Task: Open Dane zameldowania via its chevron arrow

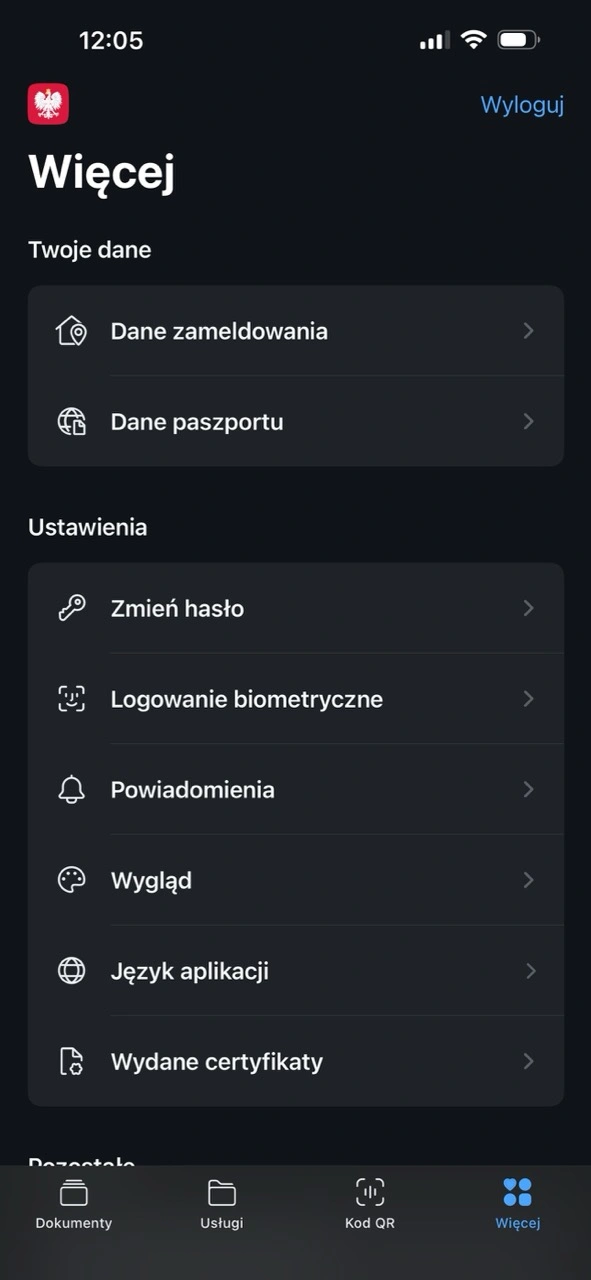Action: coord(529,331)
